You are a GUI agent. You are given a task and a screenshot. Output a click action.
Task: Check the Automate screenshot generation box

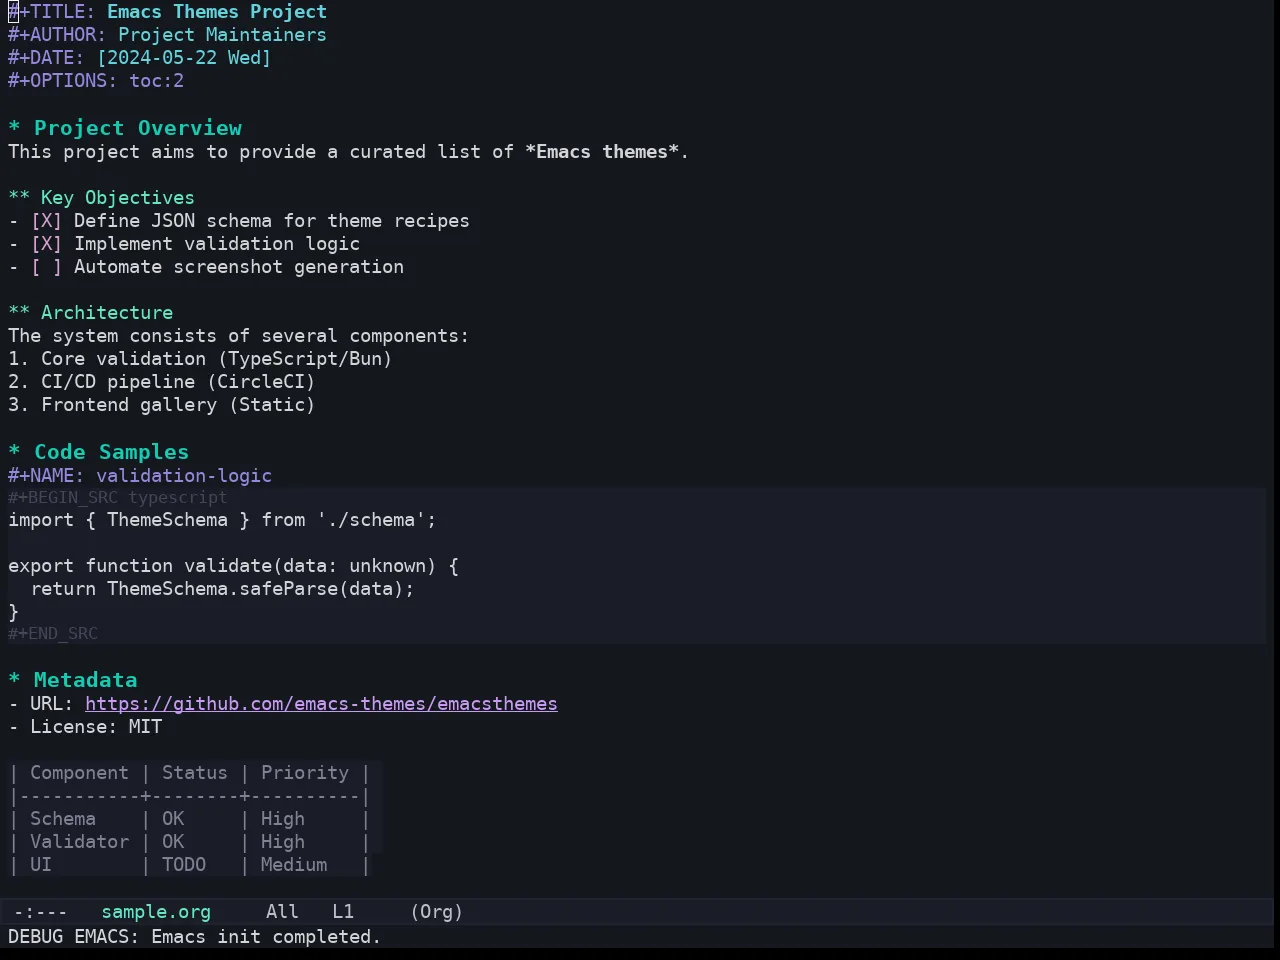(x=46, y=267)
